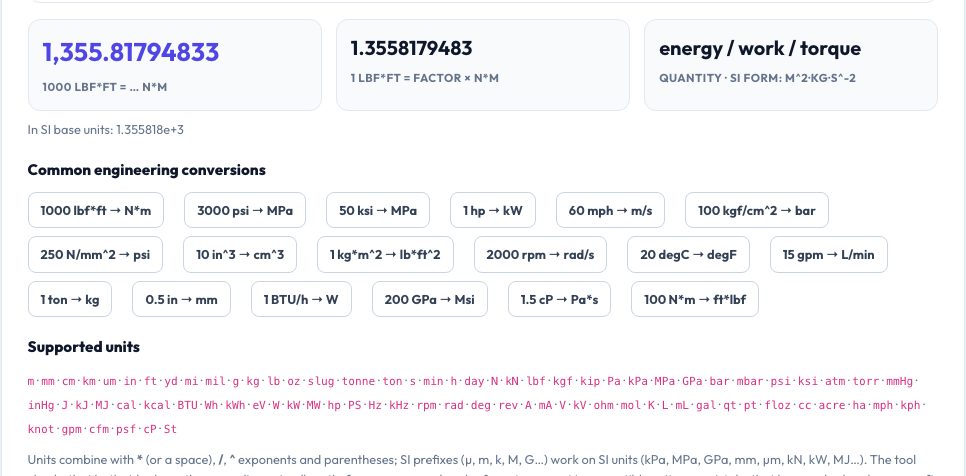The width and height of the screenshot is (966, 476).
Task: Choose 1 kg*m^2 → lb*ft^2 preset
Action: pos(385,254)
